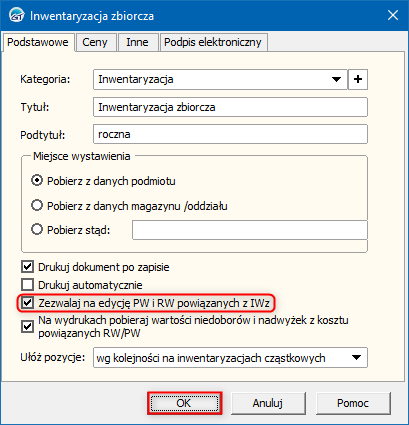Click the plus icon to add category
The height and width of the screenshot is (425, 409).
click(x=358, y=79)
